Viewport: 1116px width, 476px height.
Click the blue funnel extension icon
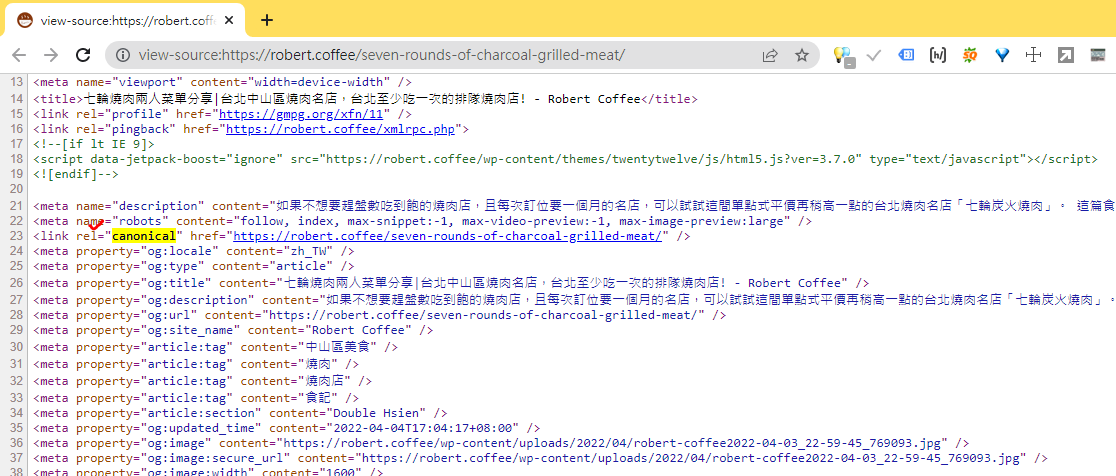pyautogui.click(x=1002, y=55)
